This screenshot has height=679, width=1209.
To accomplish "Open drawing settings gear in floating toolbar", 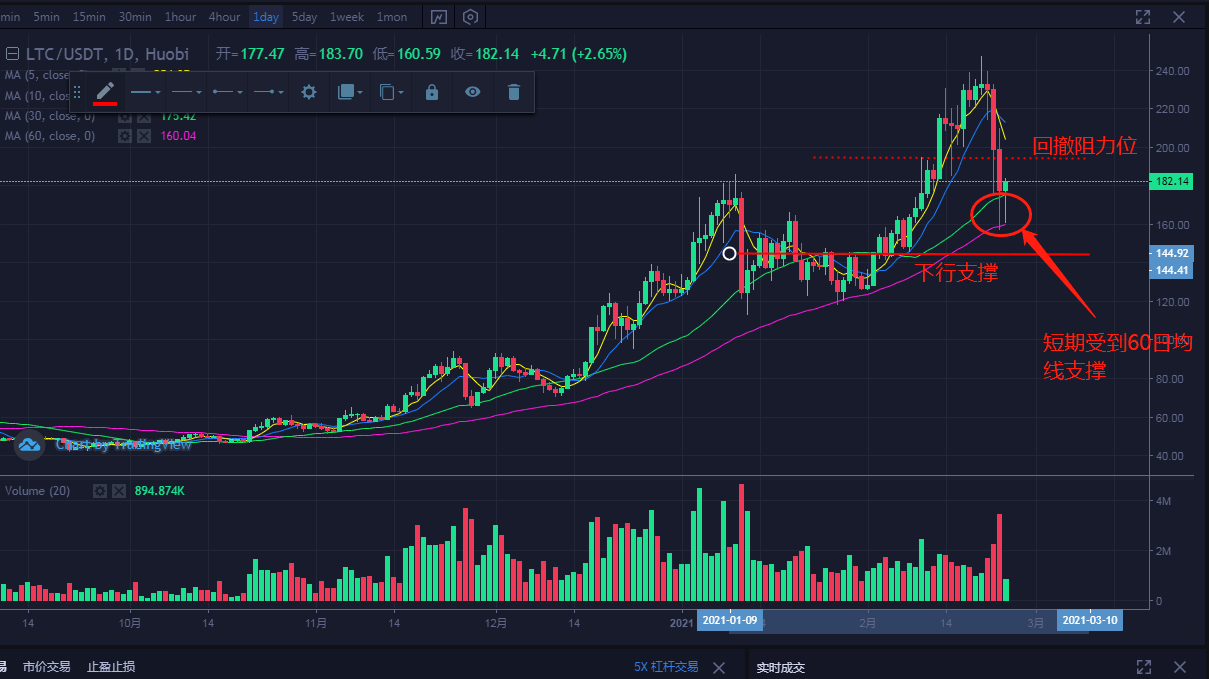I will point(309,92).
